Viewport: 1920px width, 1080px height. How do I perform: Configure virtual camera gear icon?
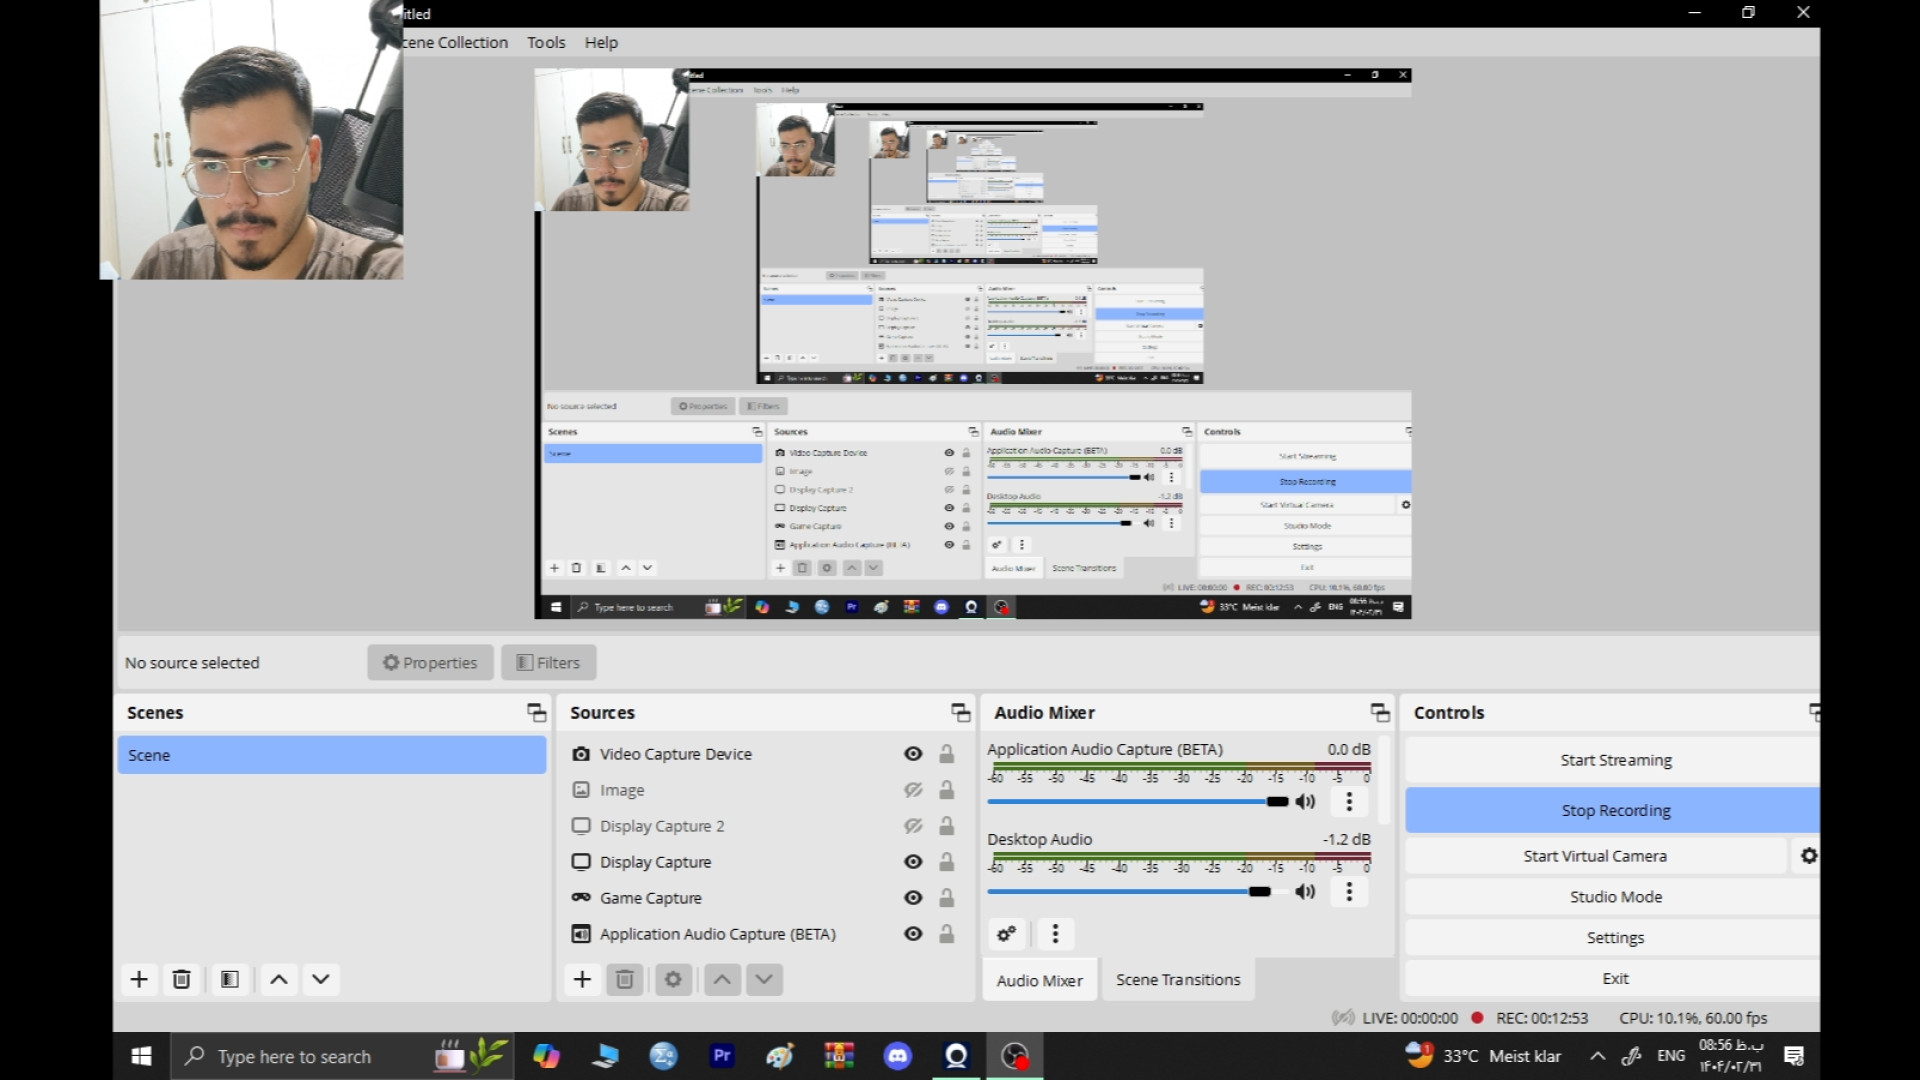coord(1808,856)
